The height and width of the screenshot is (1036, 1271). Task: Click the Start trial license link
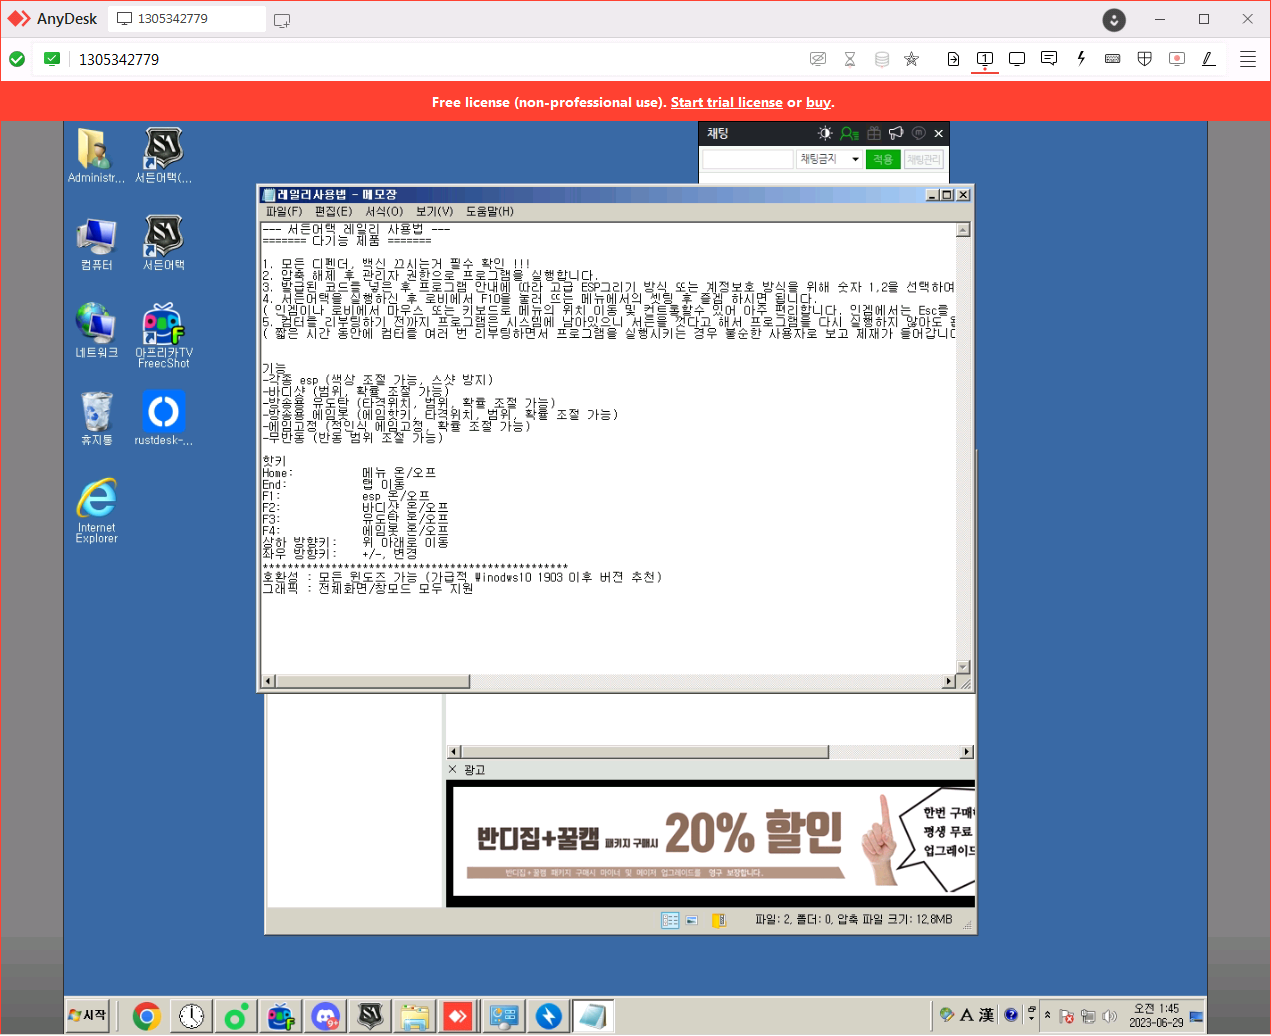point(726,102)
